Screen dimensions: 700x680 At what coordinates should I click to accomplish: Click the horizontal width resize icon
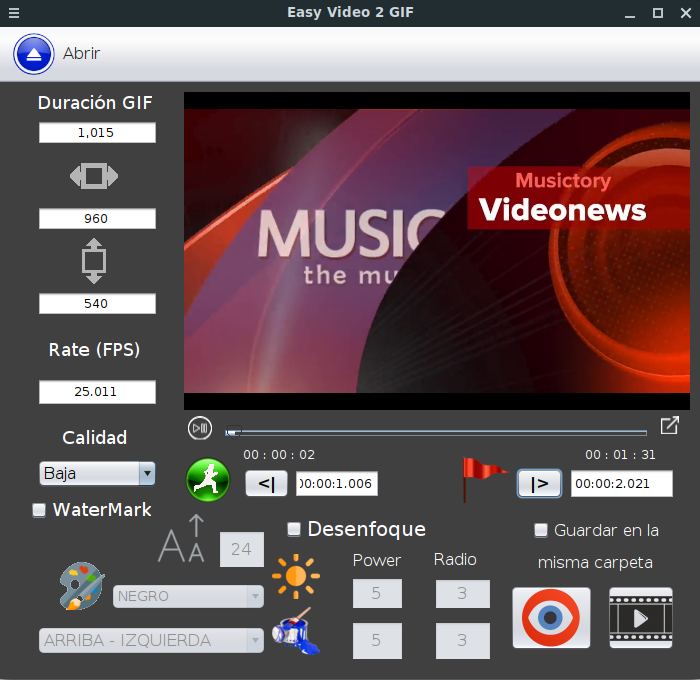tap(94, 176)
